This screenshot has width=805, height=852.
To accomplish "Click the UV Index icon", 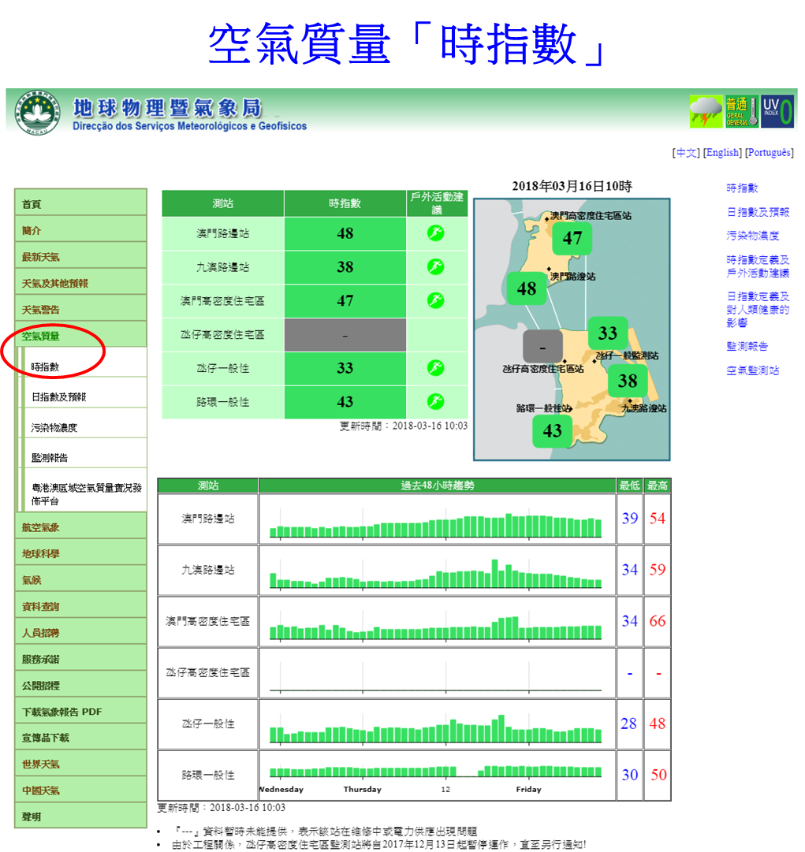I will [x=777, y=111].
